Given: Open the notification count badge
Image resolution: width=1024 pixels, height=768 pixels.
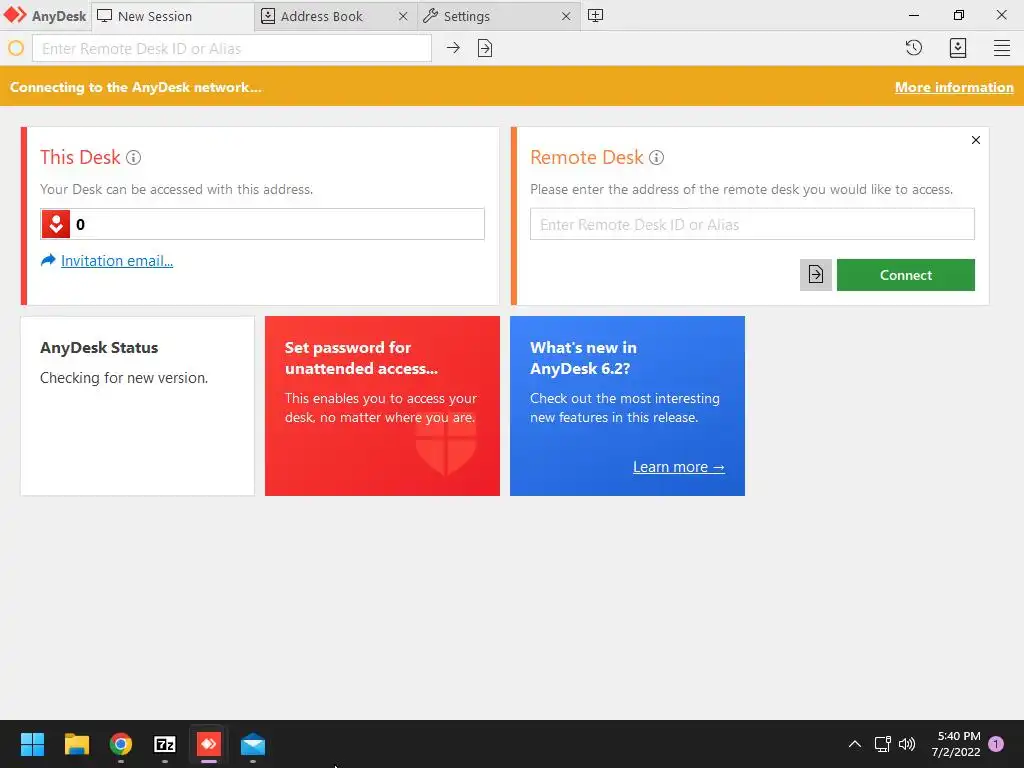Looking at the screenshot, I should 996,743.
